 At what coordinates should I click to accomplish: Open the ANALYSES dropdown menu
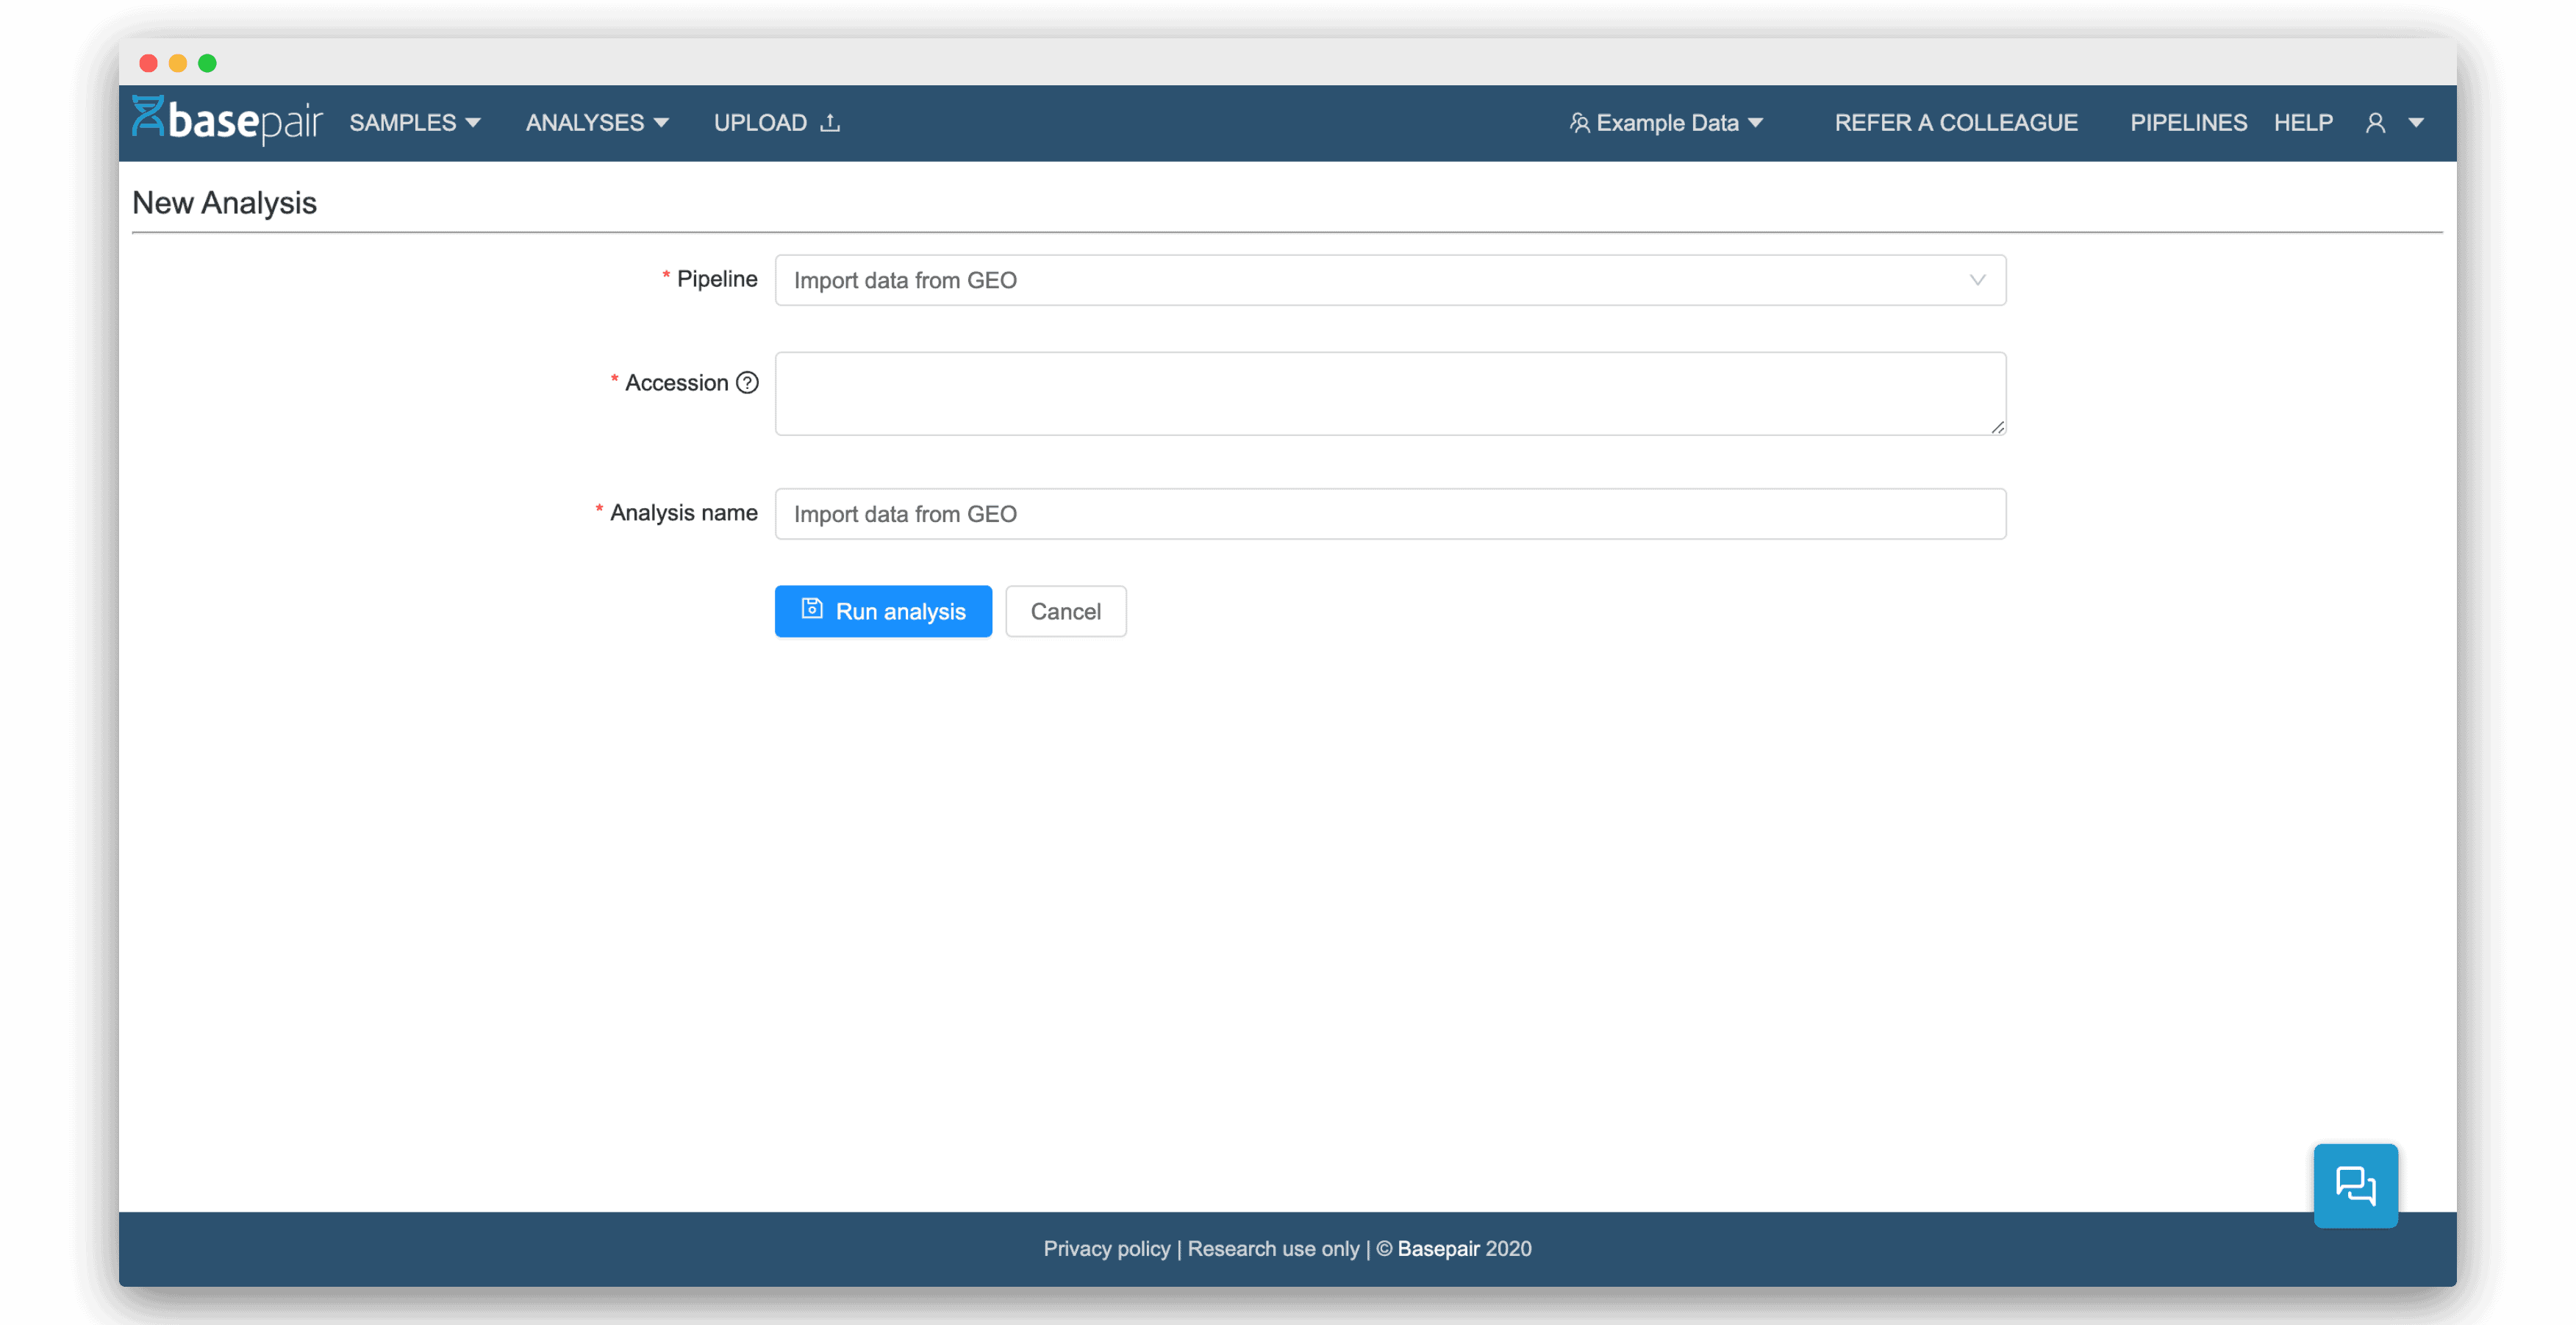(596, 121)
